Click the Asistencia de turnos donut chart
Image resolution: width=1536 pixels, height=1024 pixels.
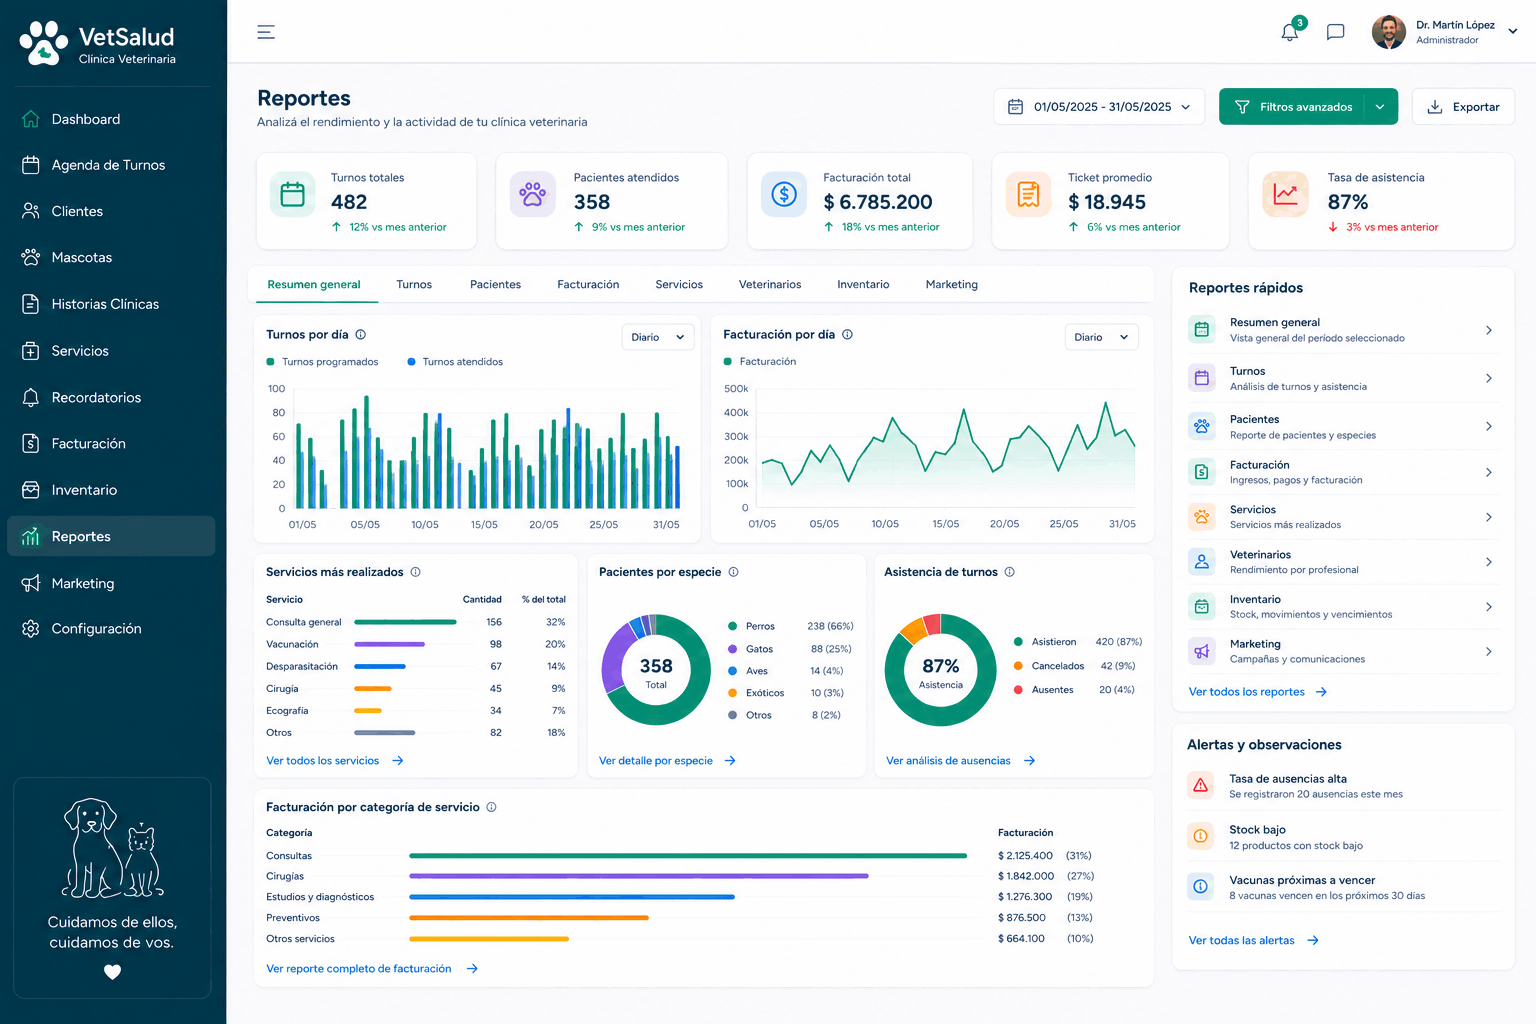pos(941,670)
